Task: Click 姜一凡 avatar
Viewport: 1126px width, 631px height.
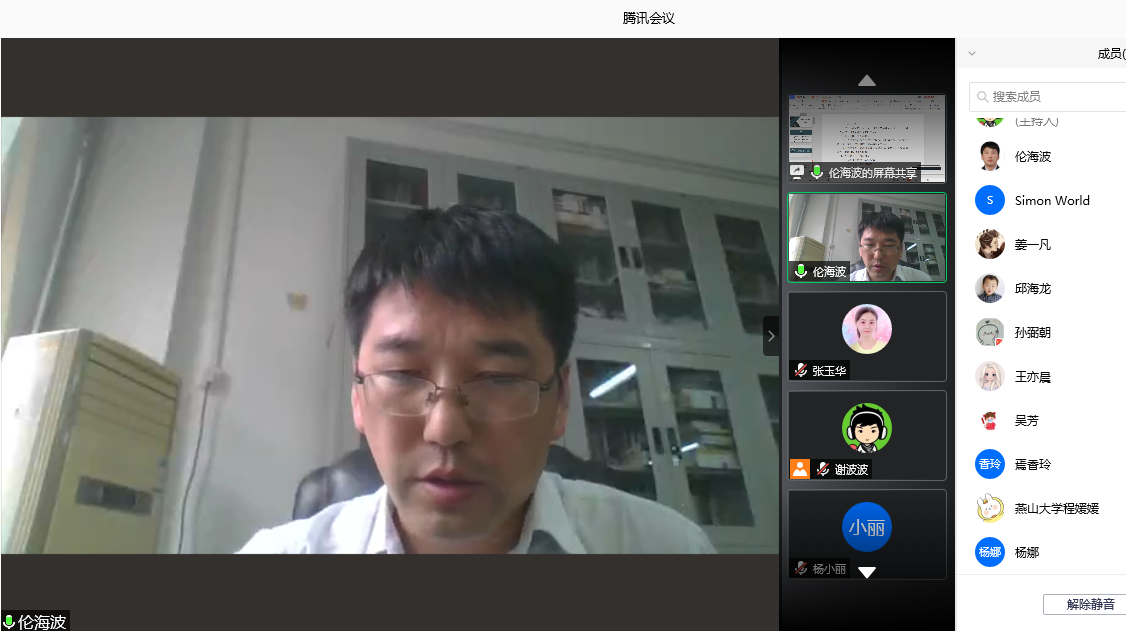Action: 990,245
